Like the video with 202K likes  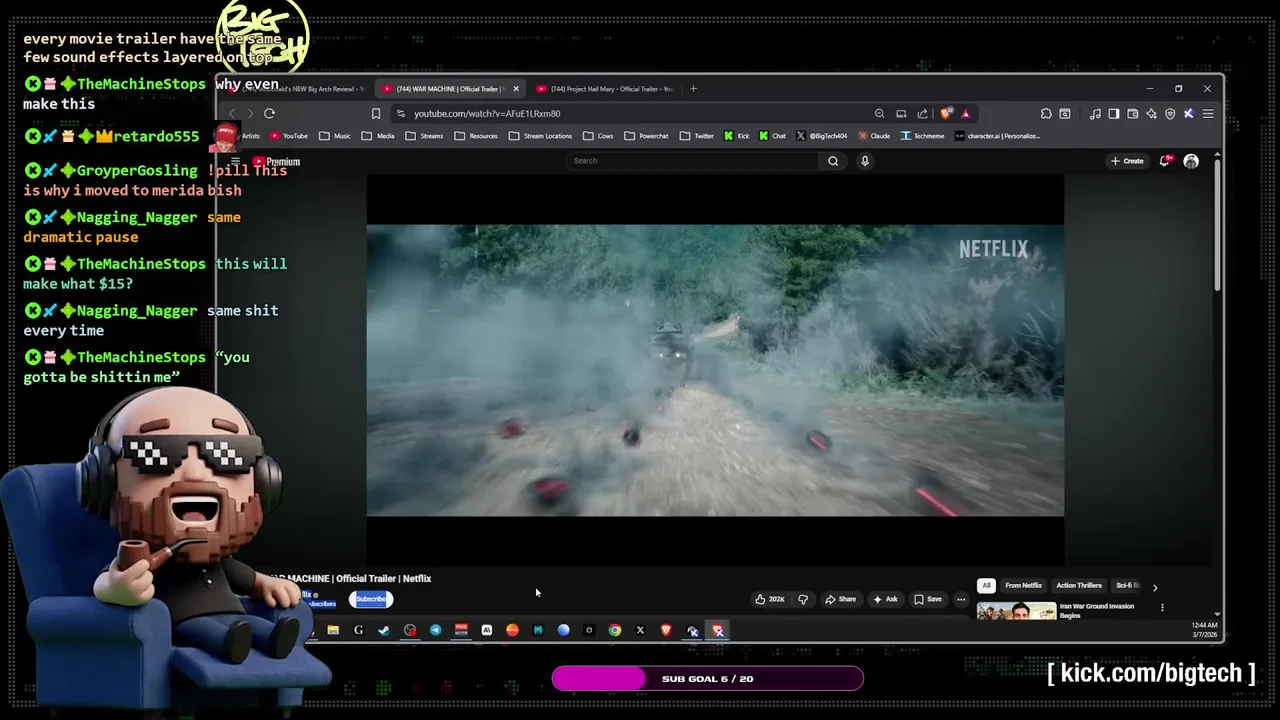(x=769, y=599)
